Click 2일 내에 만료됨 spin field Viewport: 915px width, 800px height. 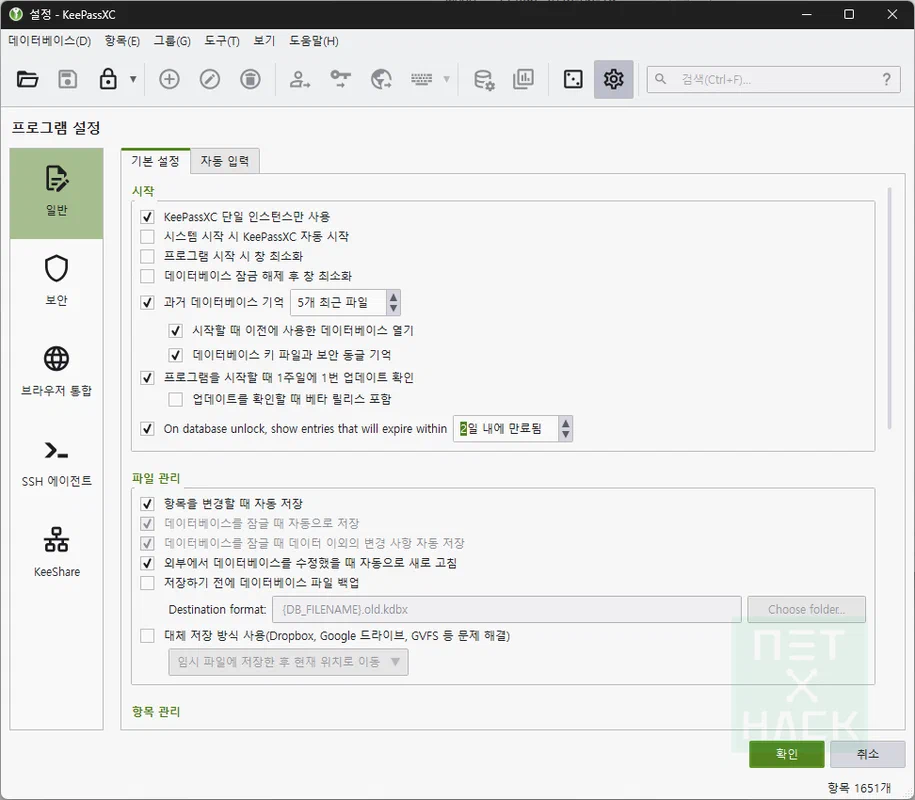click(506, 429)
